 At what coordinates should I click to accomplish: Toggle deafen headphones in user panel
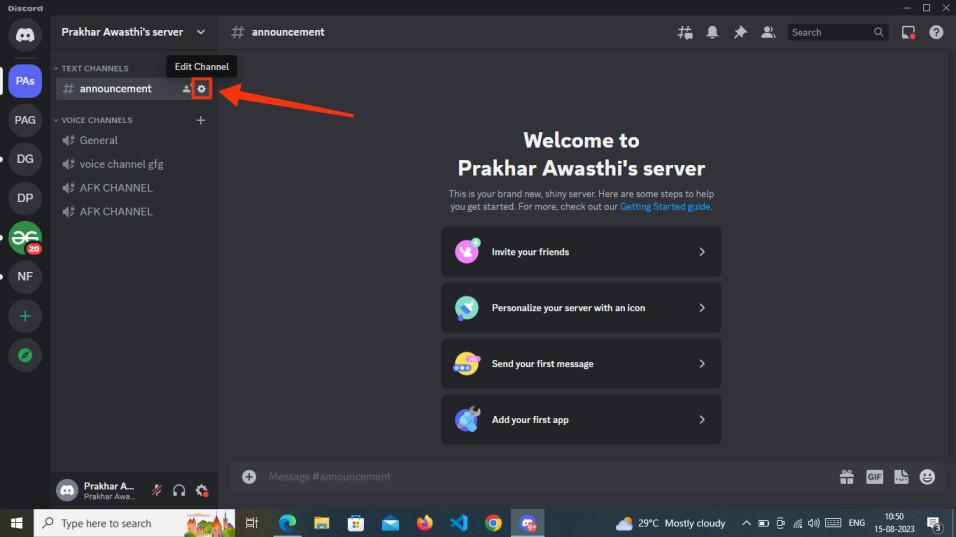(x=179, y=490)
